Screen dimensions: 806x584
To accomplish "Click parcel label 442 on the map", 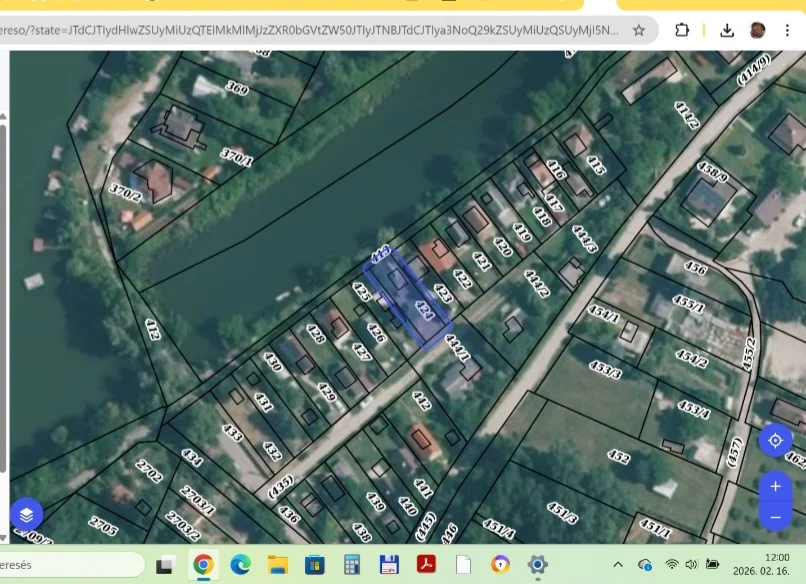I will [421, 400].
